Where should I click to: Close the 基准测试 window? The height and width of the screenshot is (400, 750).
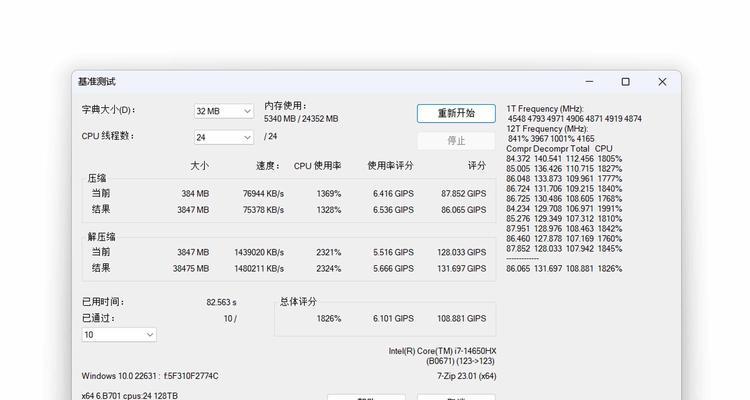click(x=662, y=82)
